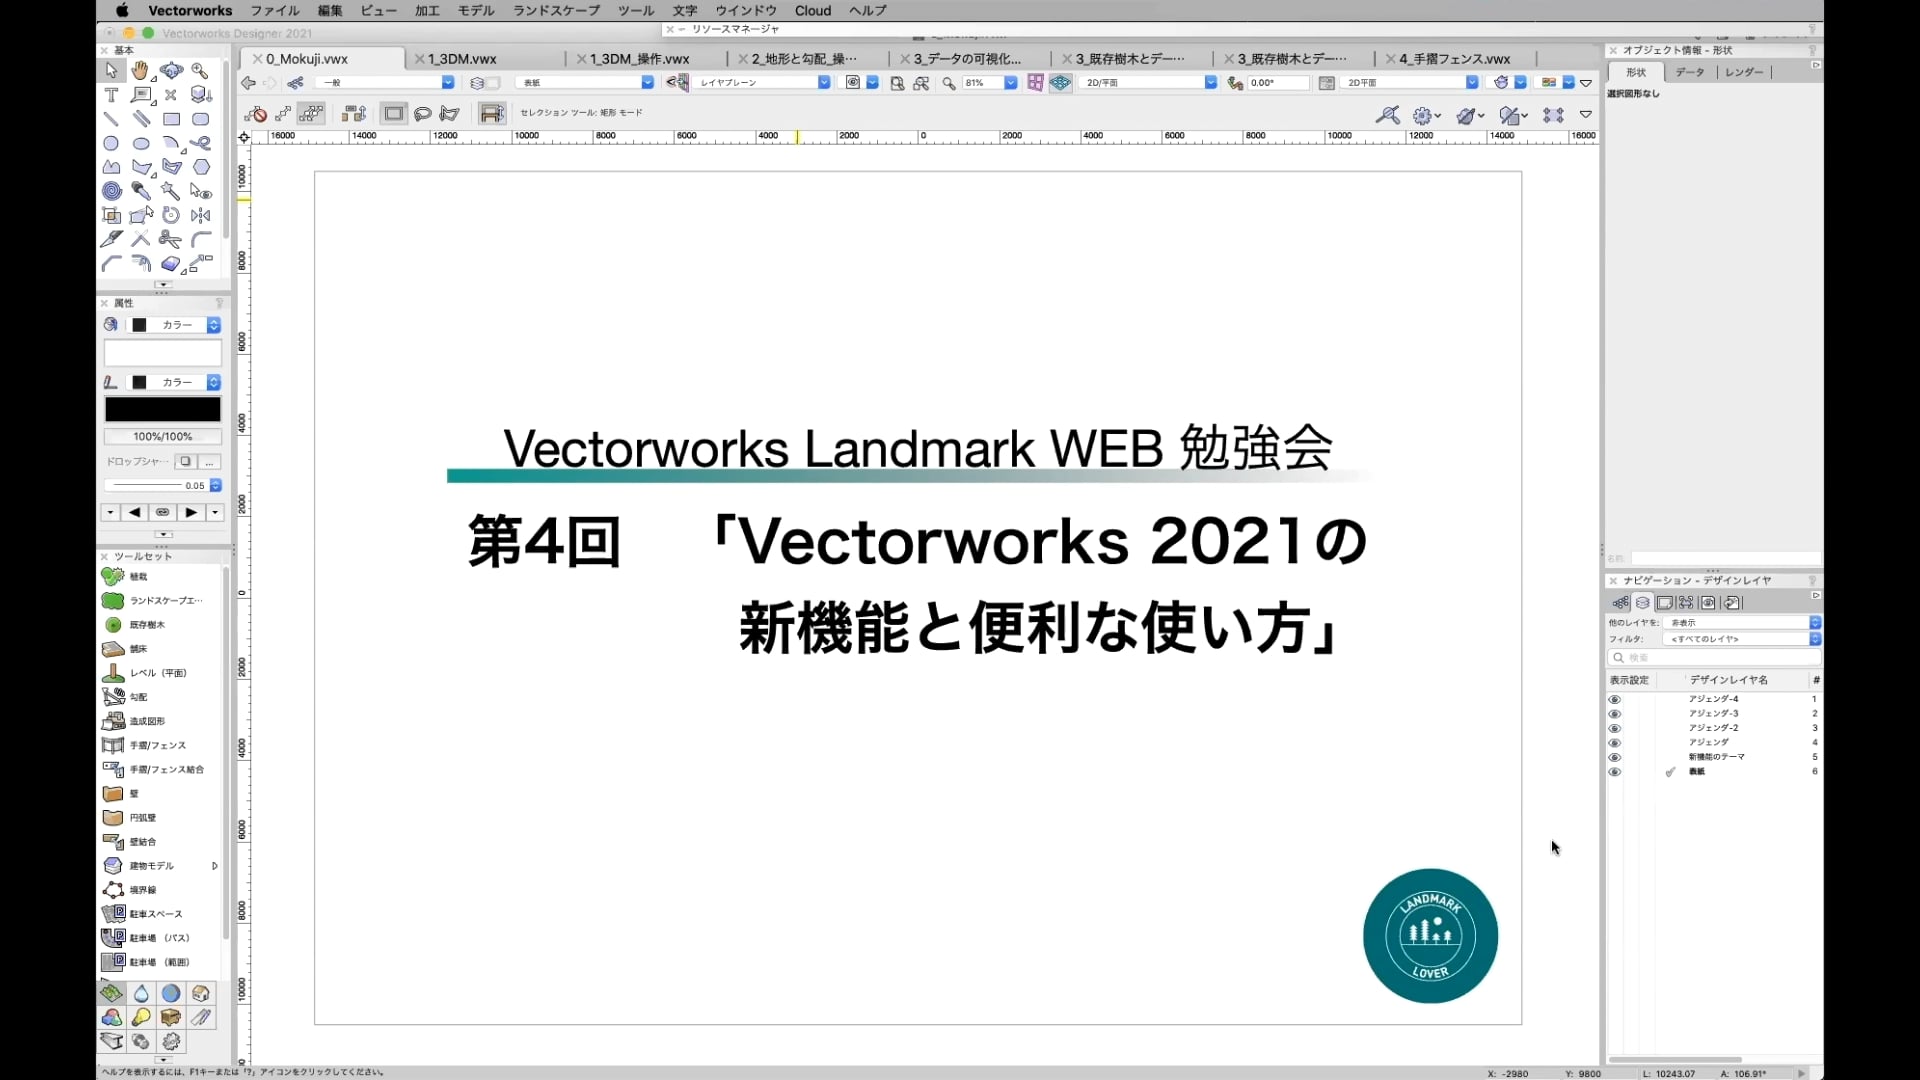Select the Pan hand tool
This screenshot has width=1920, height=1080.
coord(140,70)
